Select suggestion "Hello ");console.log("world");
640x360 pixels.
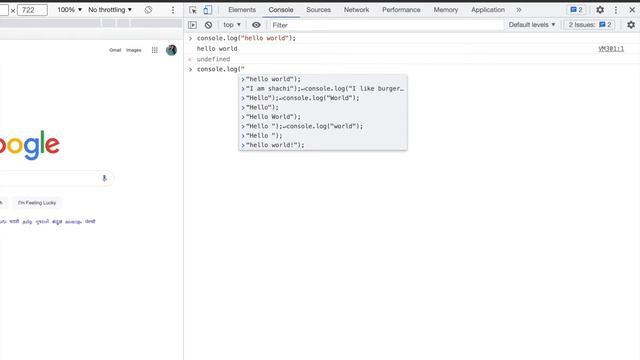coord(323,126)
